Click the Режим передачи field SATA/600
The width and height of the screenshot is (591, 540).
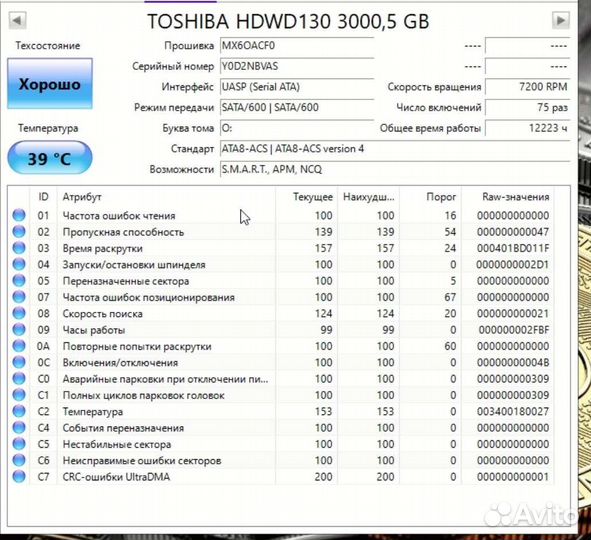point(297,107)
